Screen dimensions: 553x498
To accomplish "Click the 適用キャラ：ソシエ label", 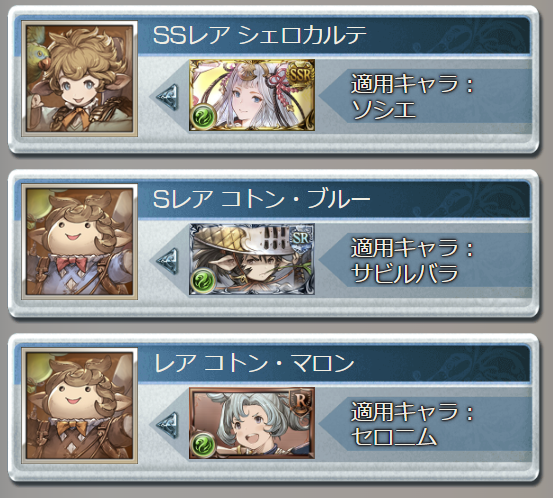I will [413, 96].
